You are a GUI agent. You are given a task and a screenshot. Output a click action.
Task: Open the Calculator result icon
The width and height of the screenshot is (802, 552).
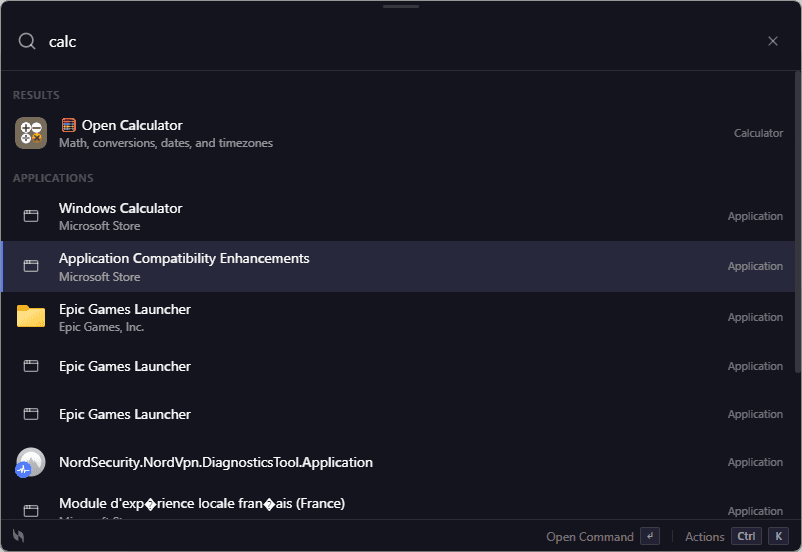click(x=31, y=133)
